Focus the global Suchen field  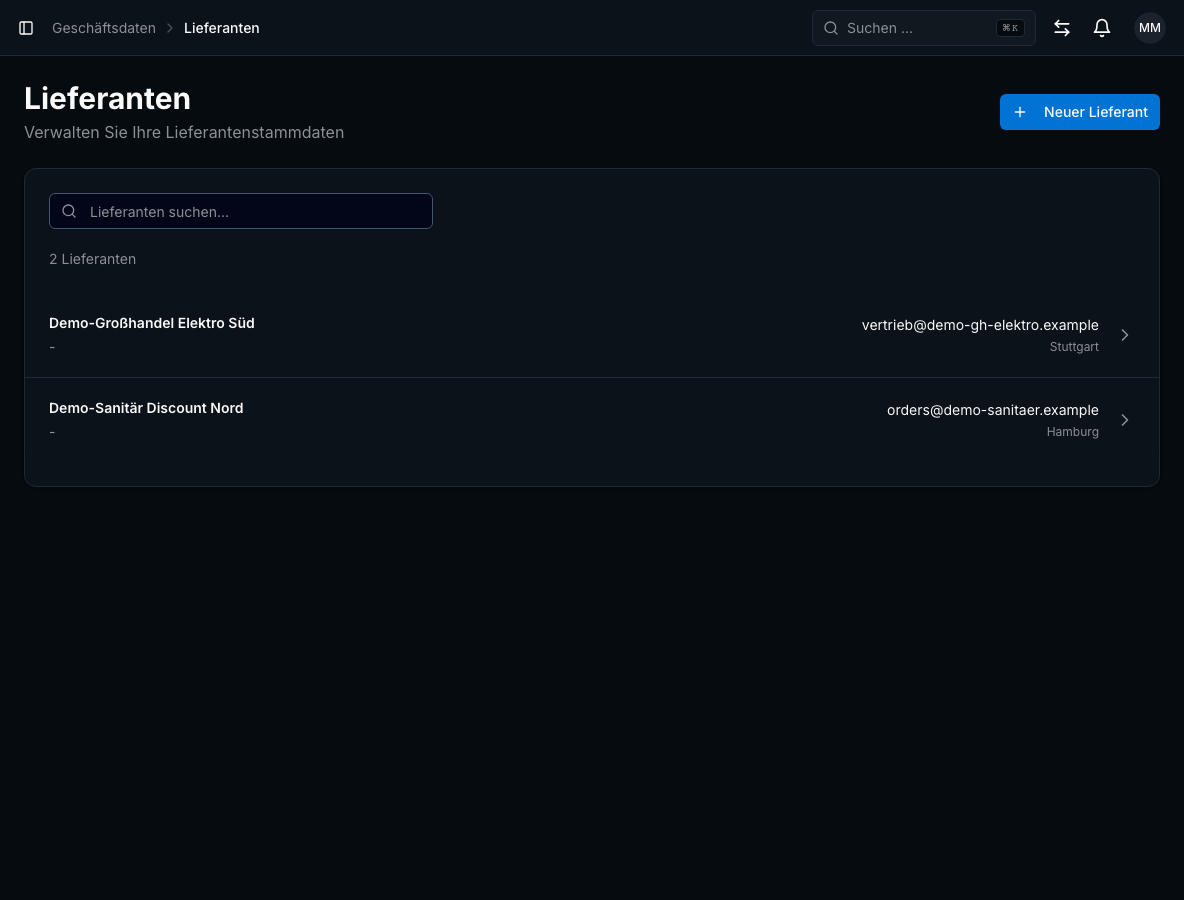[x=923, y=28]
